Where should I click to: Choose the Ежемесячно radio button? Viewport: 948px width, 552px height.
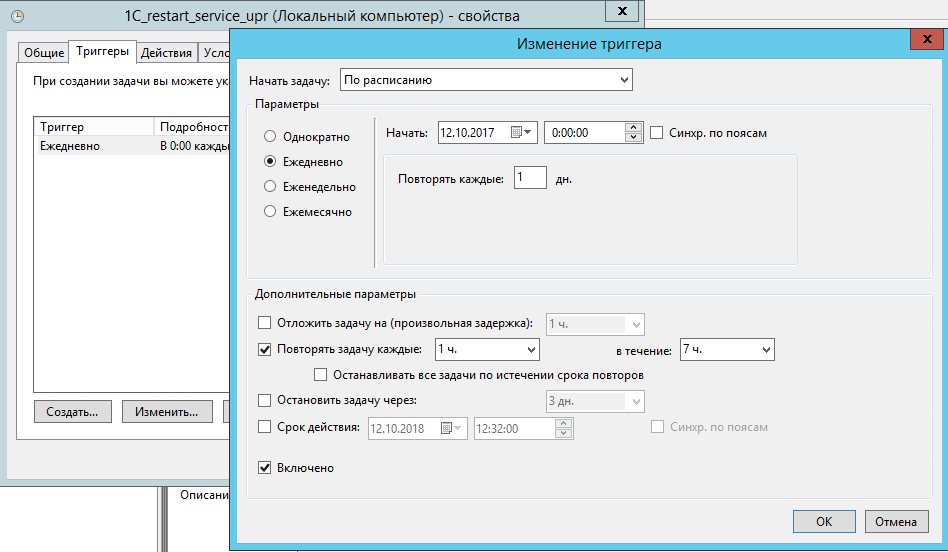(x=270, y=211)
